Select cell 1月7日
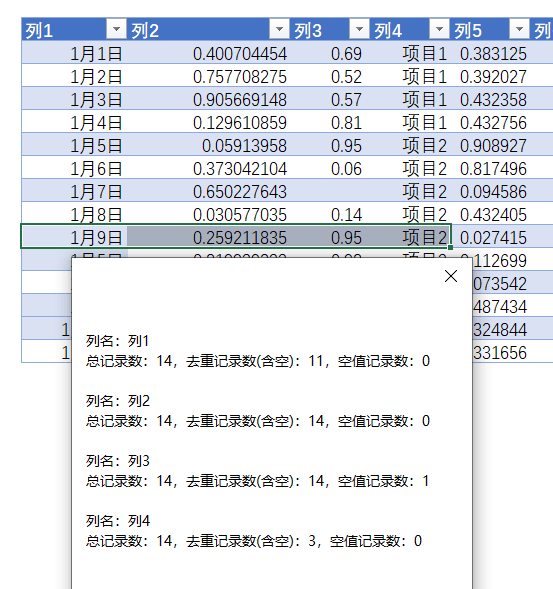 [x=74, y=190]
